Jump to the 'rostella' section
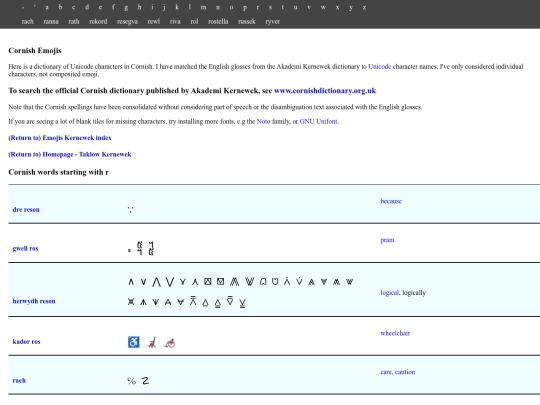 click(x=218, y=21)
